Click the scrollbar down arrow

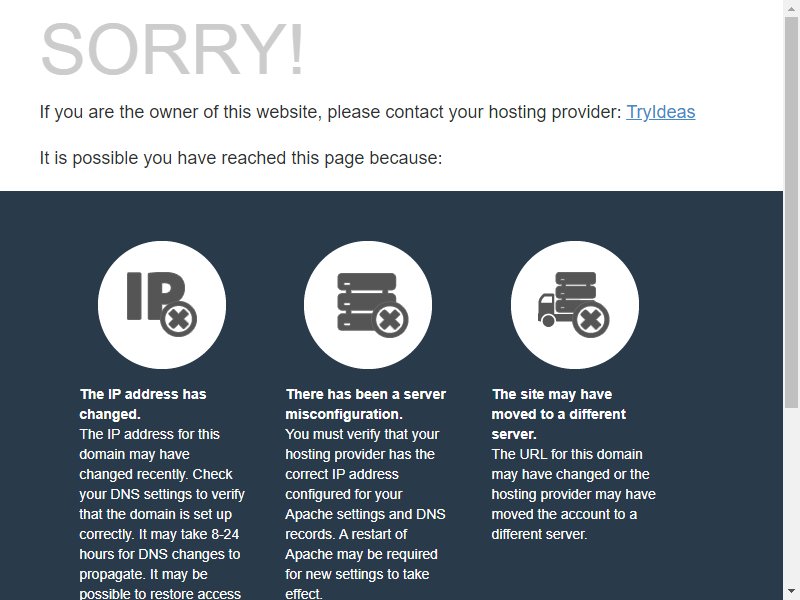pos(791,593)
